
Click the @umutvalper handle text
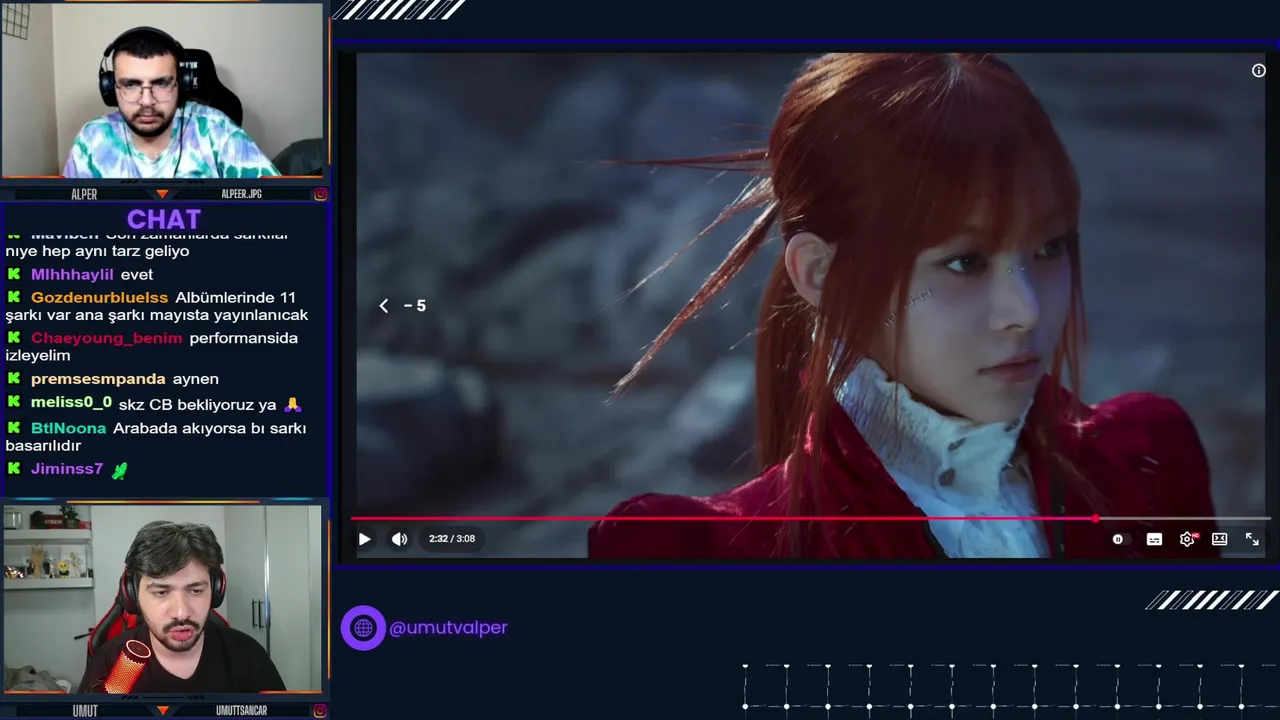448,628
